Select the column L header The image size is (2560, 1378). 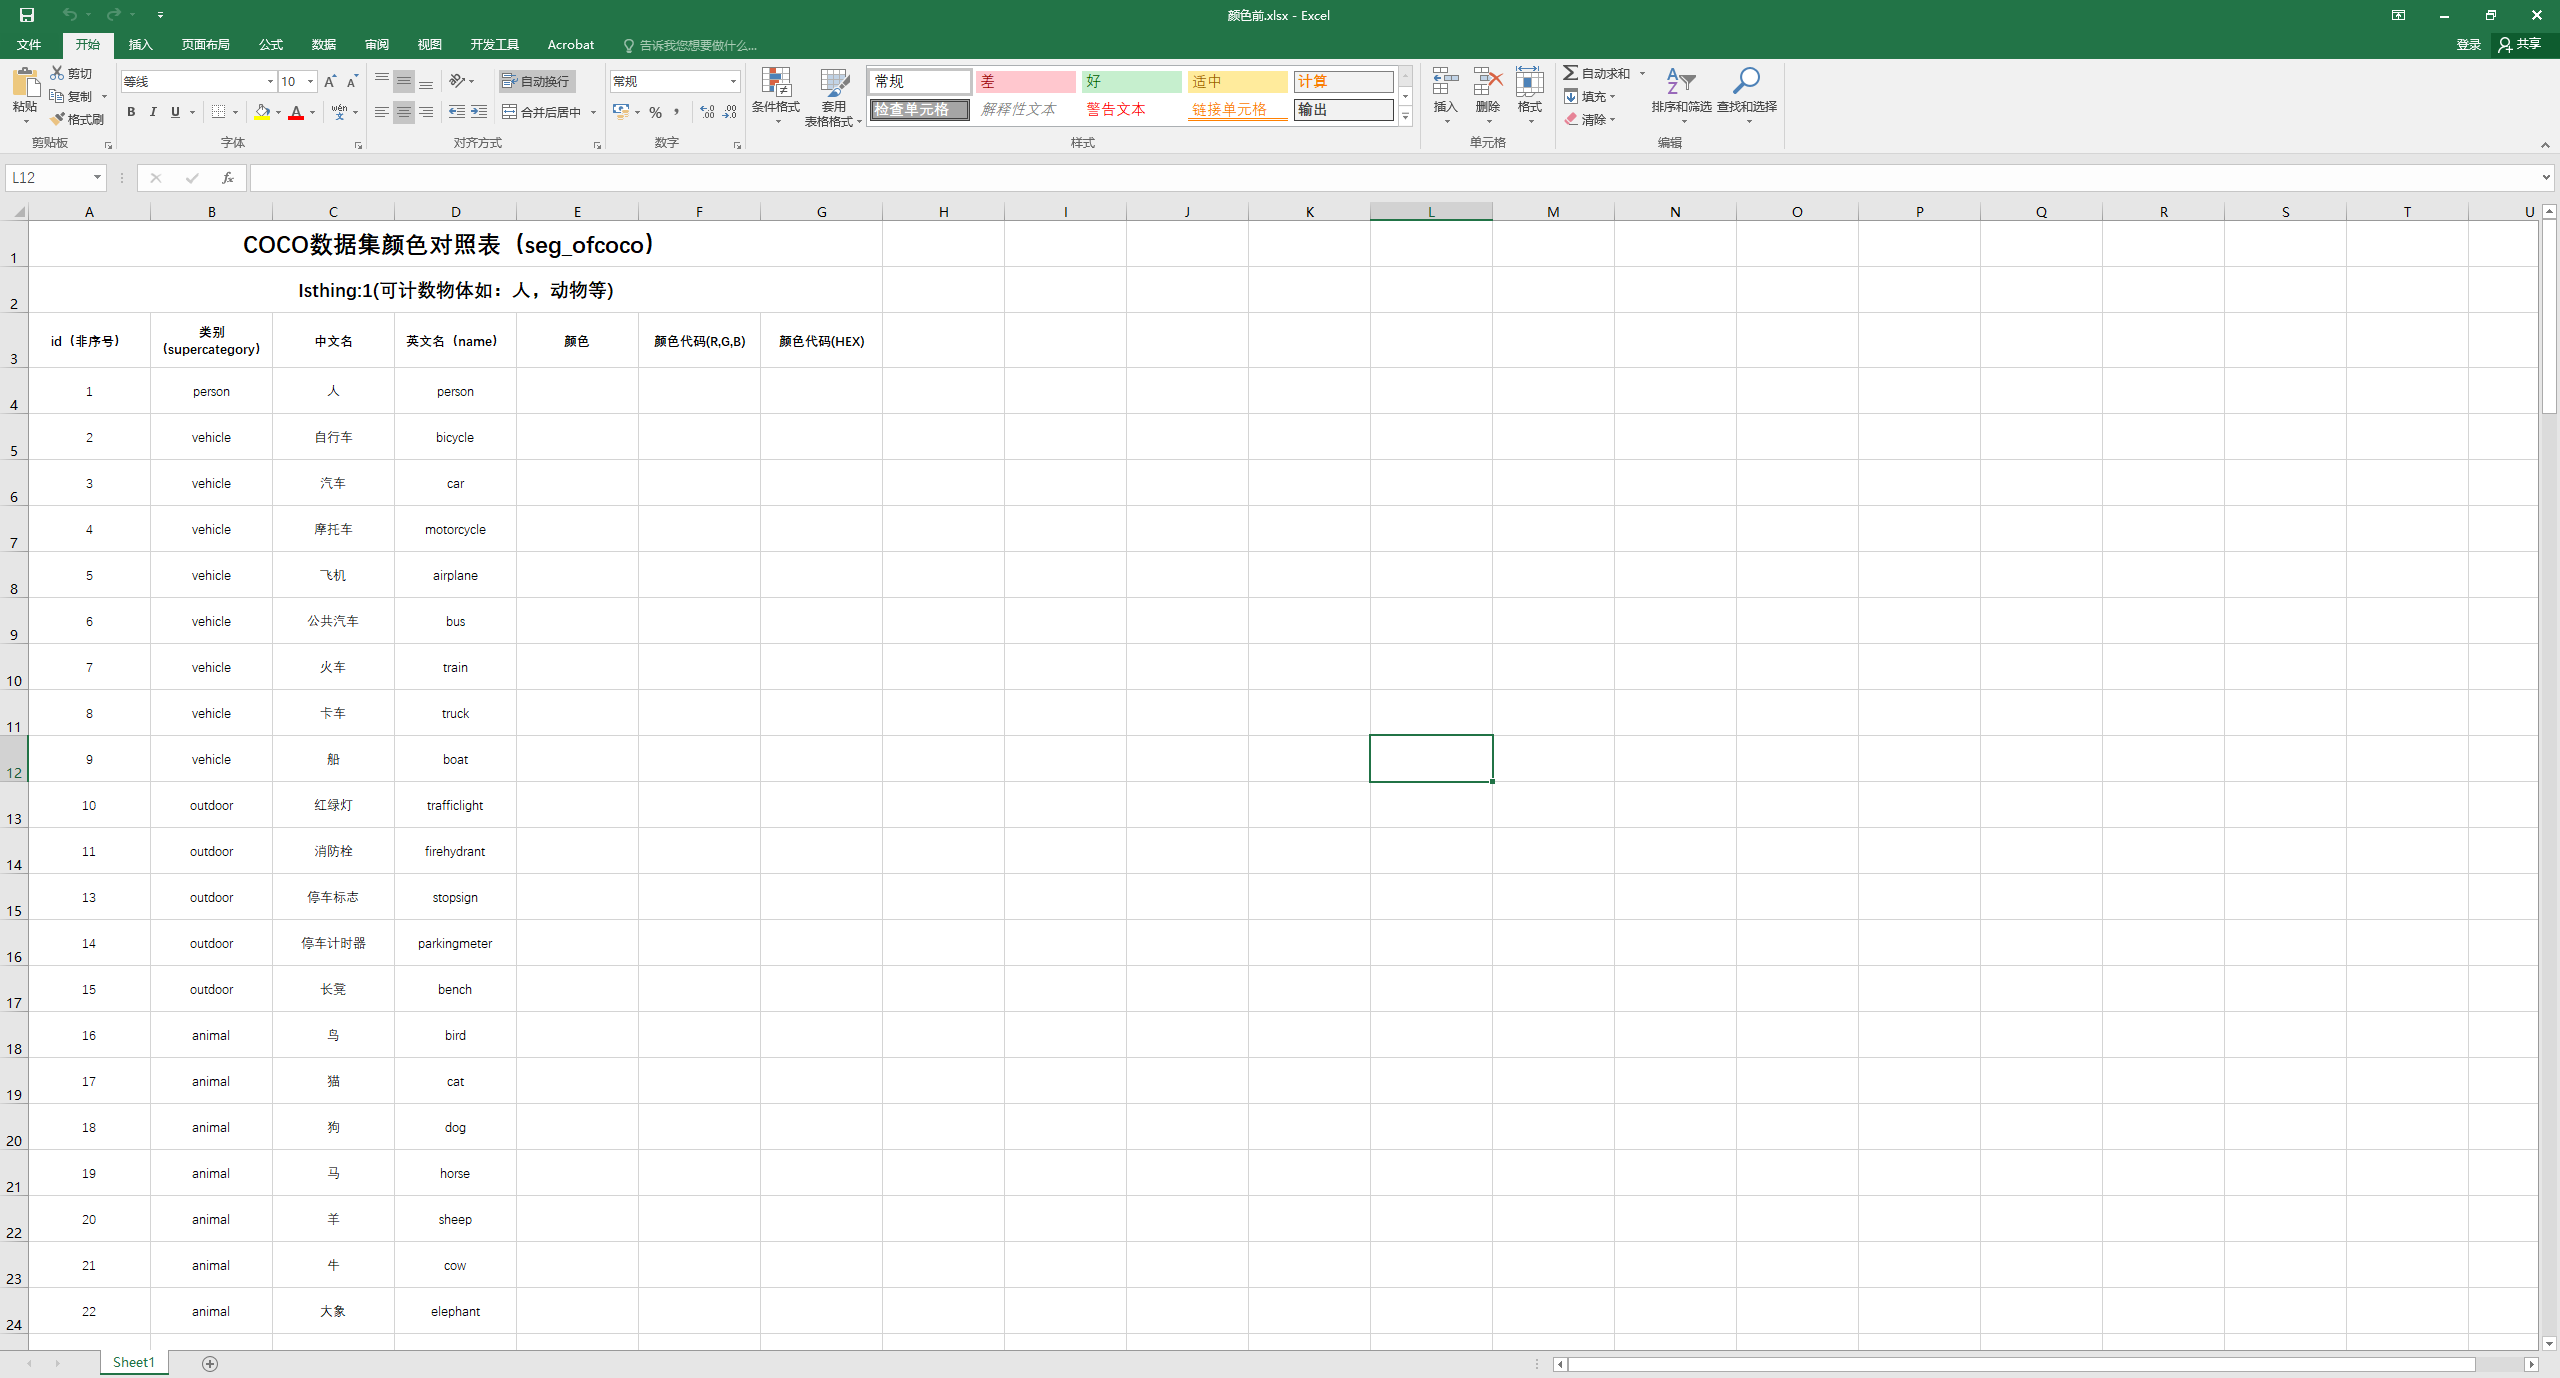point(1431,212)
